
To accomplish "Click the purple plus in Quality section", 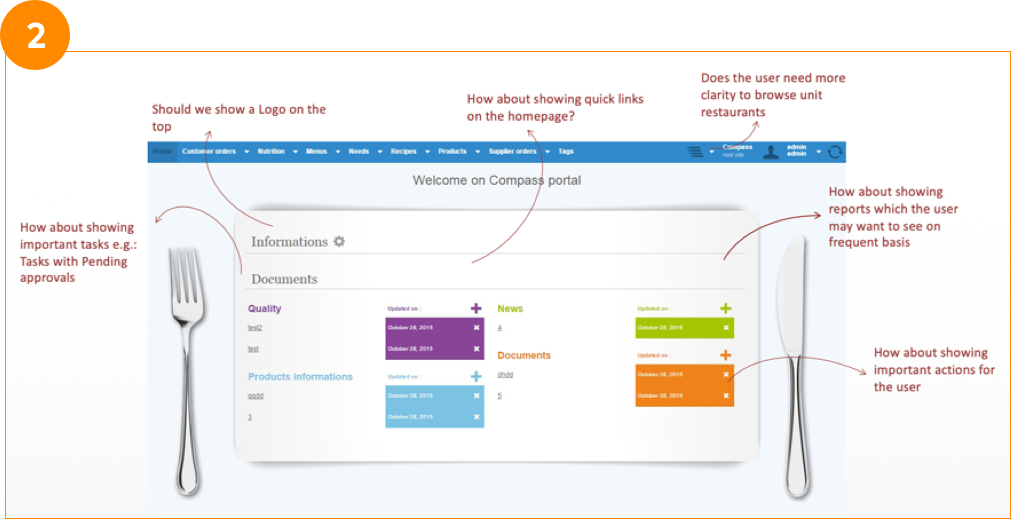I will (476, 309).
